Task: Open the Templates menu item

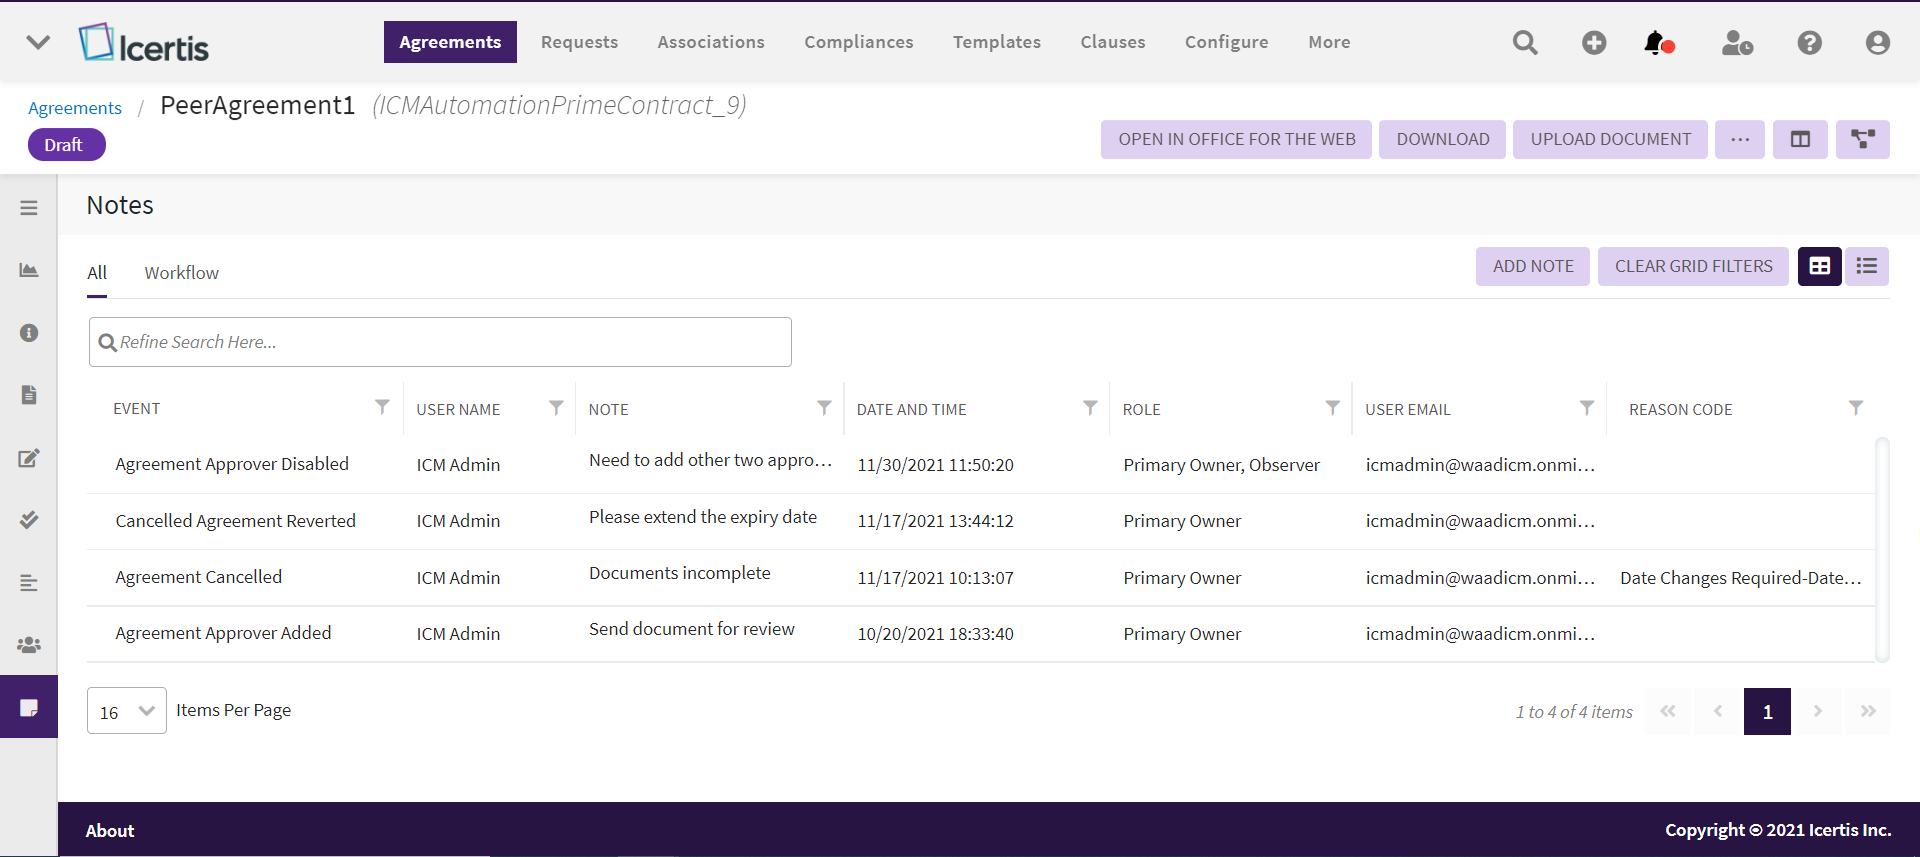Action: click(x=996, y=42)
